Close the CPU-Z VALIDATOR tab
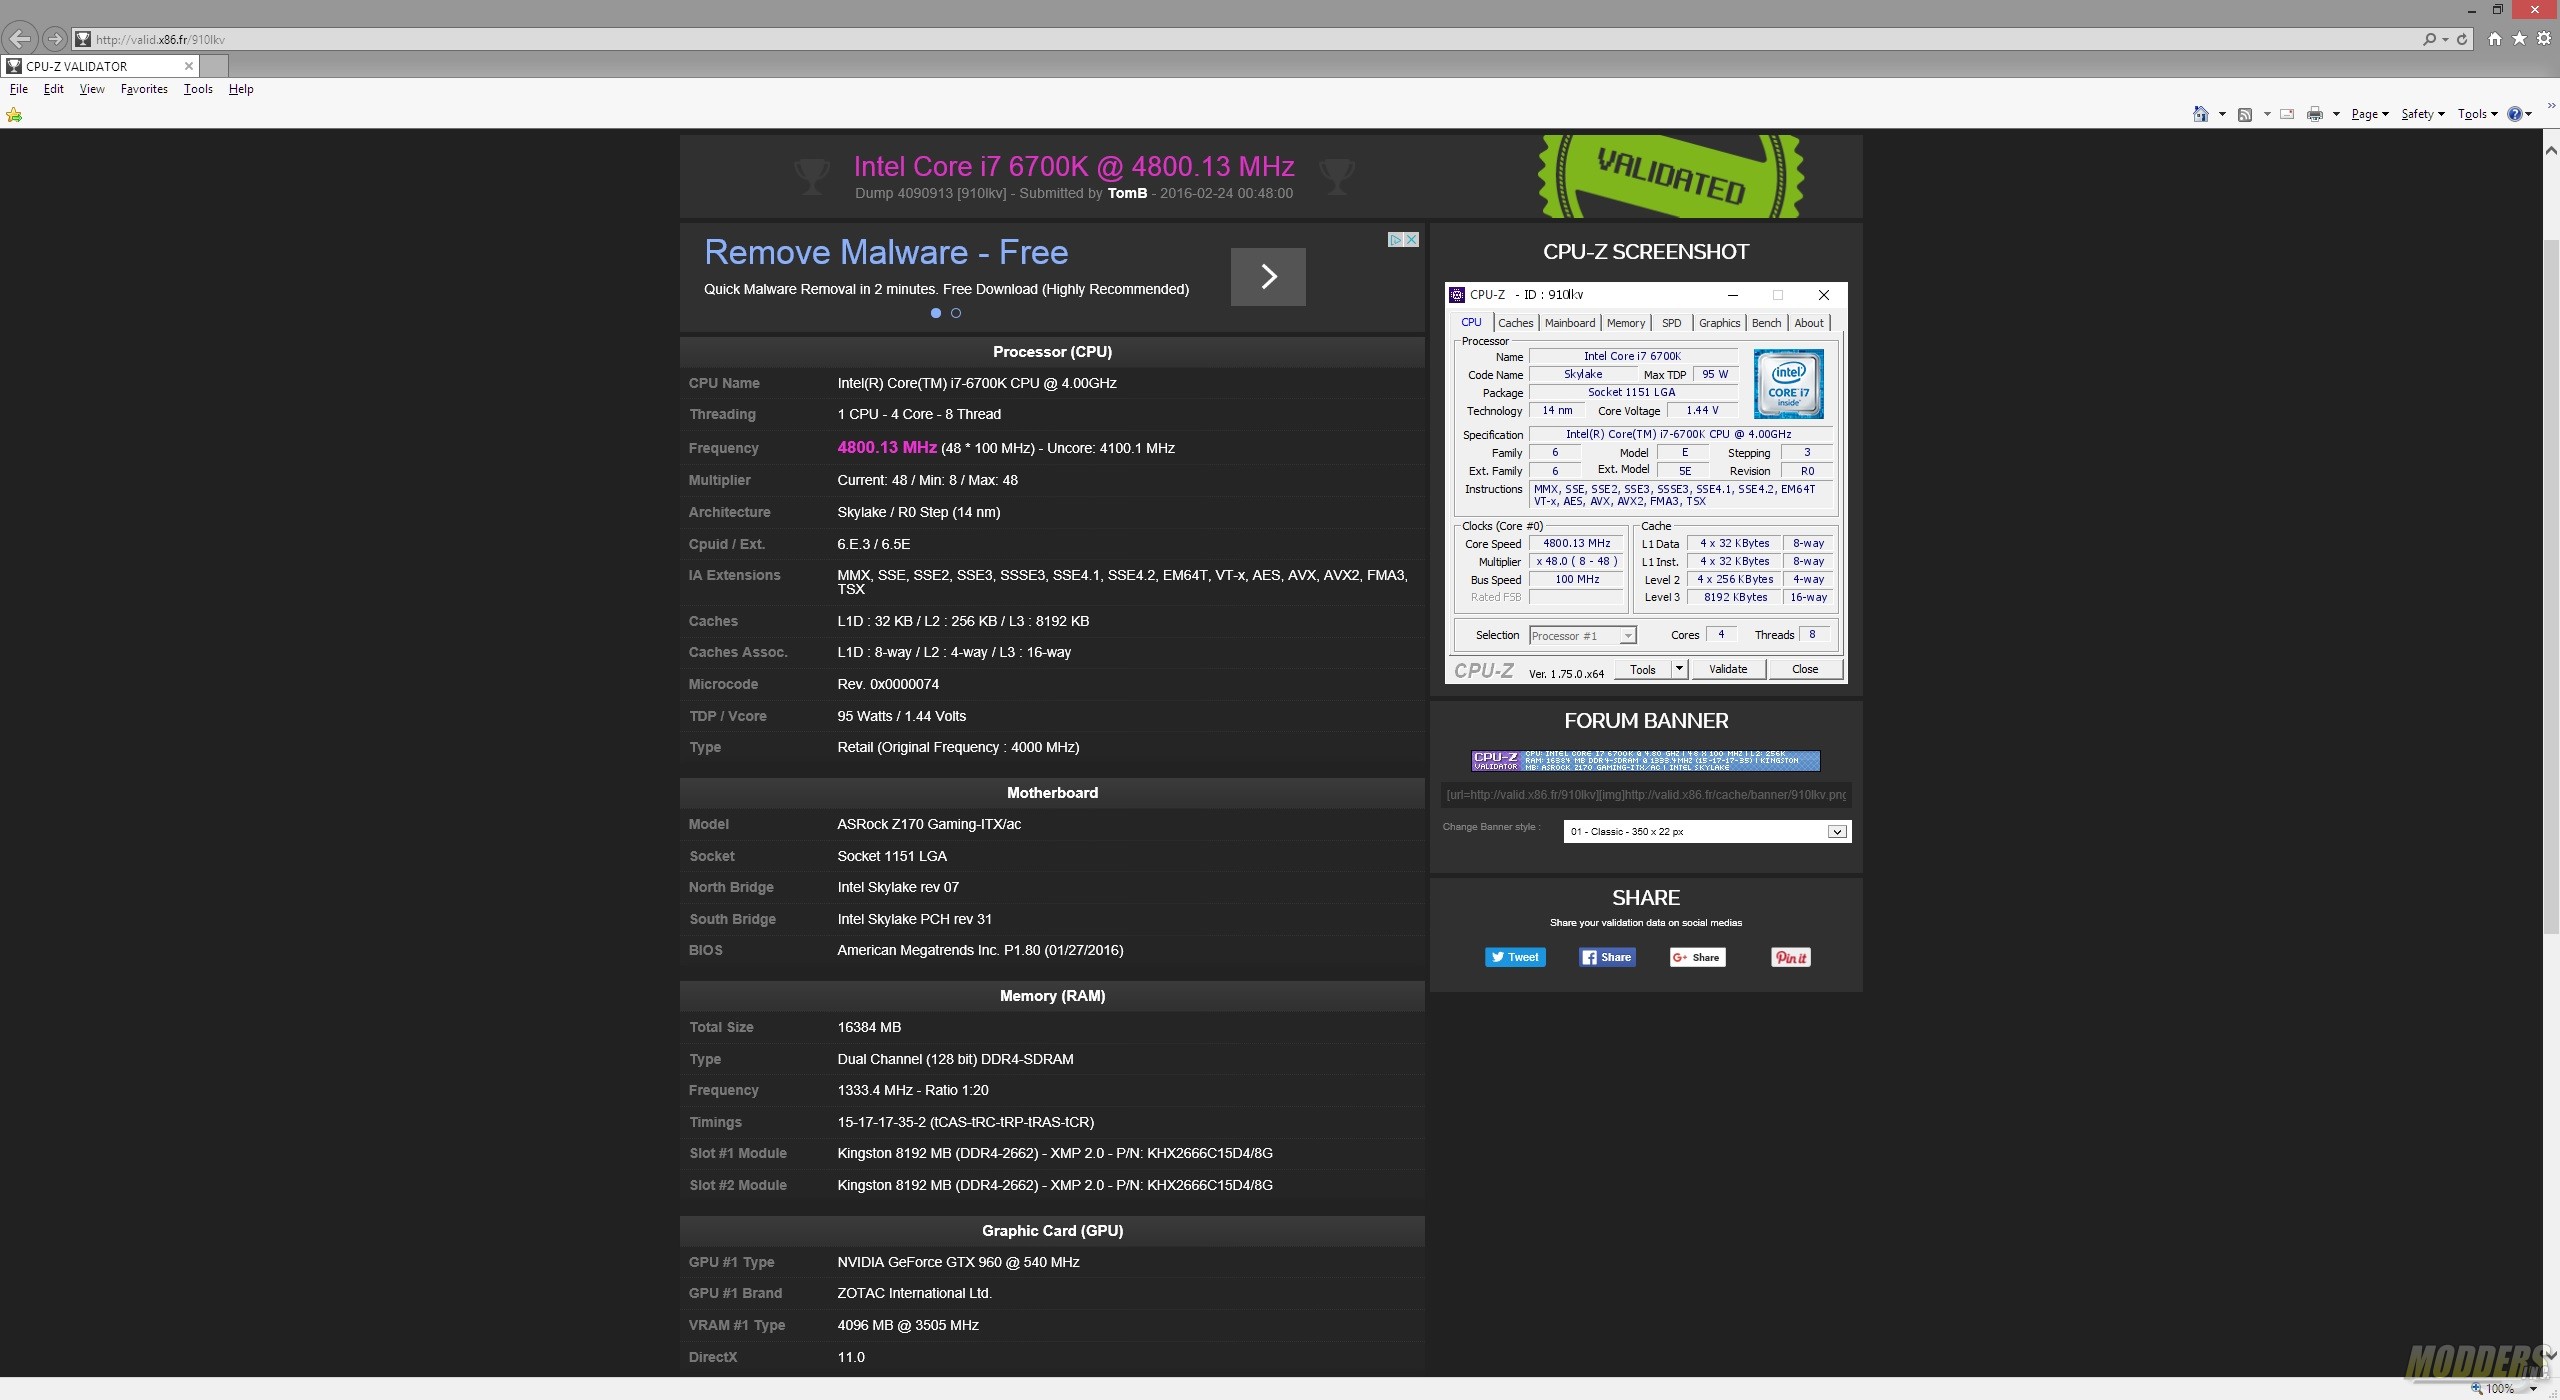The image size is (2560, 1400). pos(188,66)
